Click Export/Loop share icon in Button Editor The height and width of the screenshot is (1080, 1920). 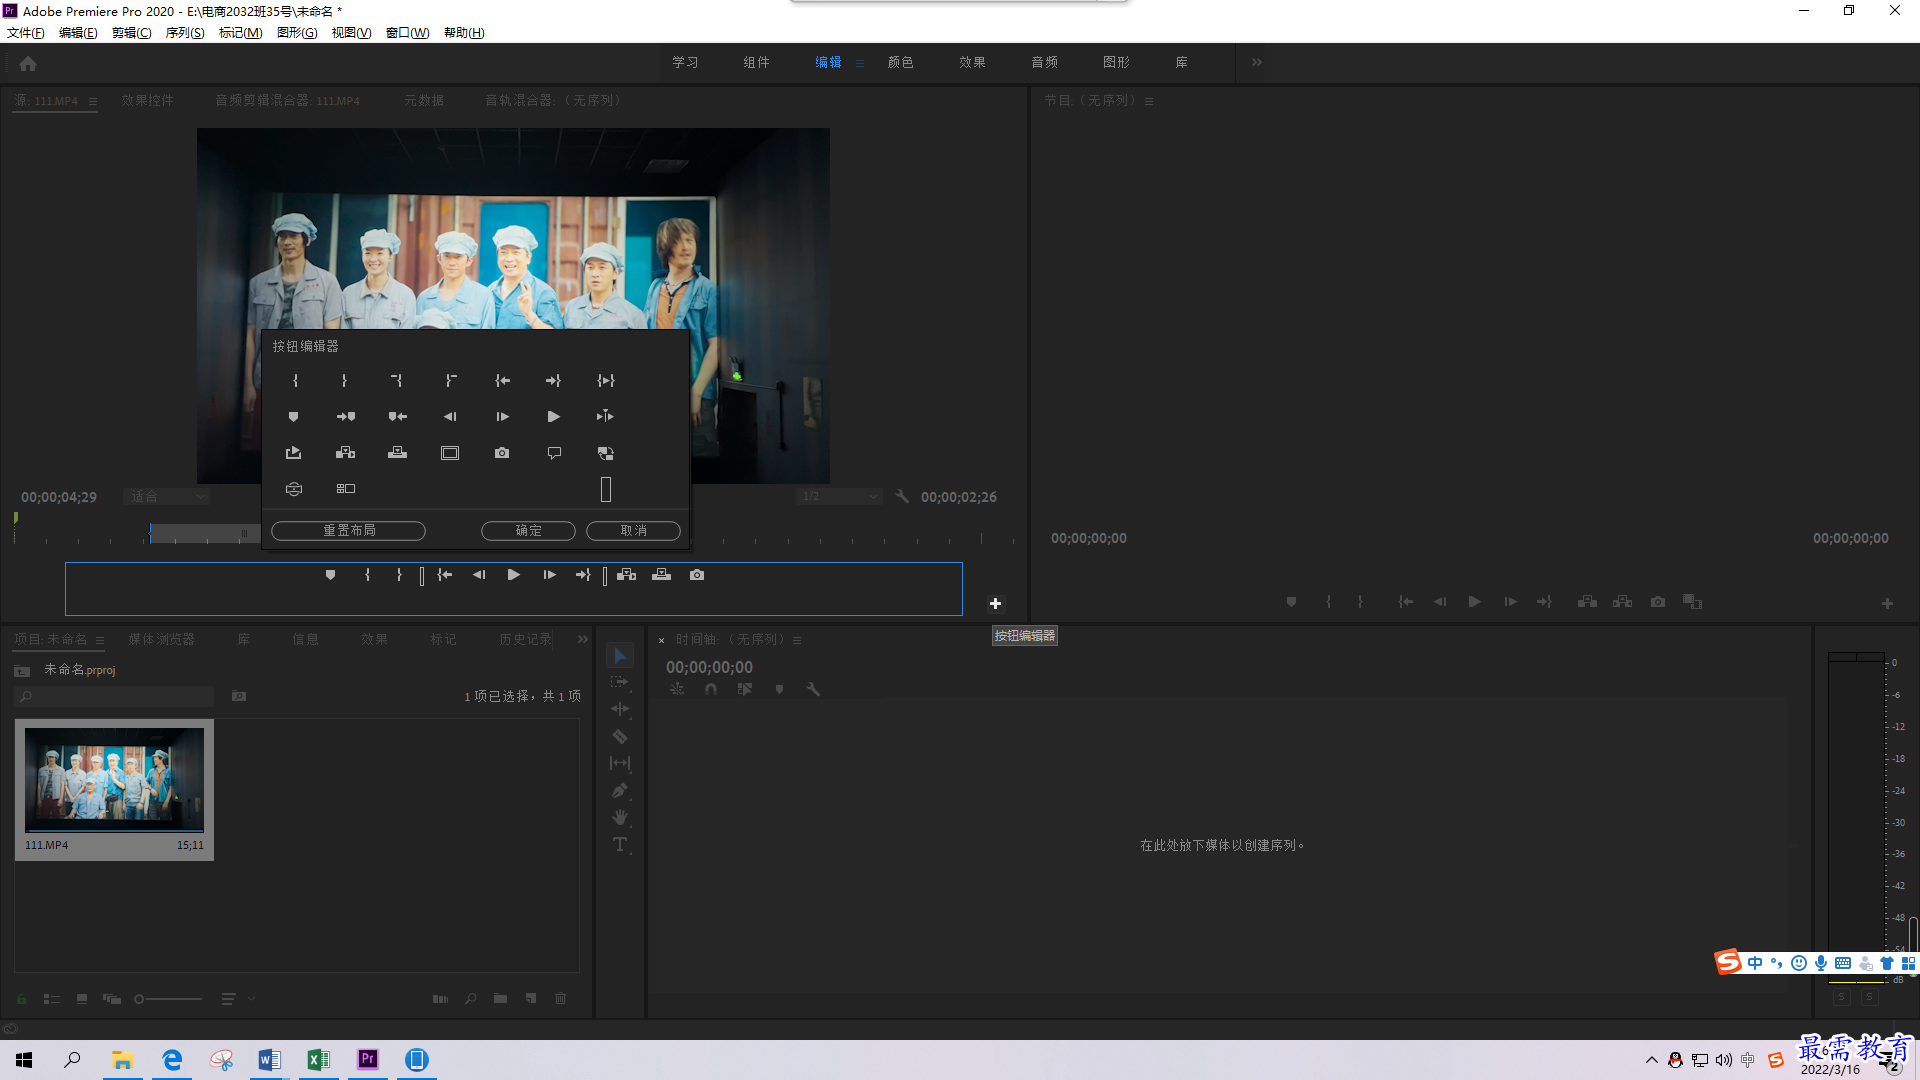tap(293, 453)
